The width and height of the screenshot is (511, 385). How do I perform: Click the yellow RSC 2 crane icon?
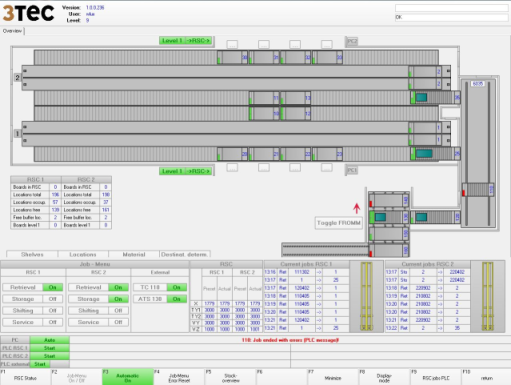coord(487,297)
